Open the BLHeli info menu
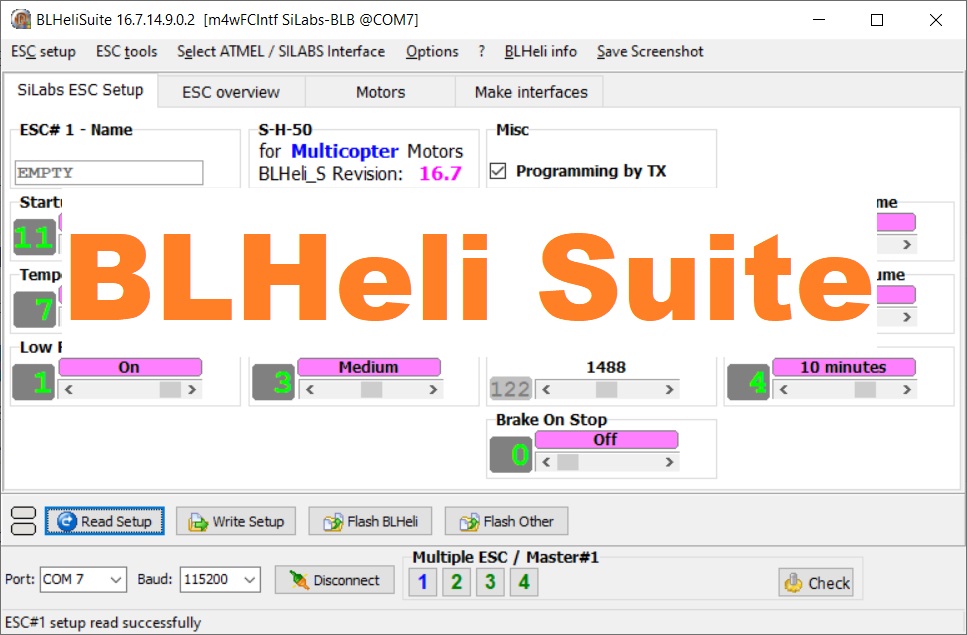The height and width of the screenshot is (635, 967). [540, 52]
